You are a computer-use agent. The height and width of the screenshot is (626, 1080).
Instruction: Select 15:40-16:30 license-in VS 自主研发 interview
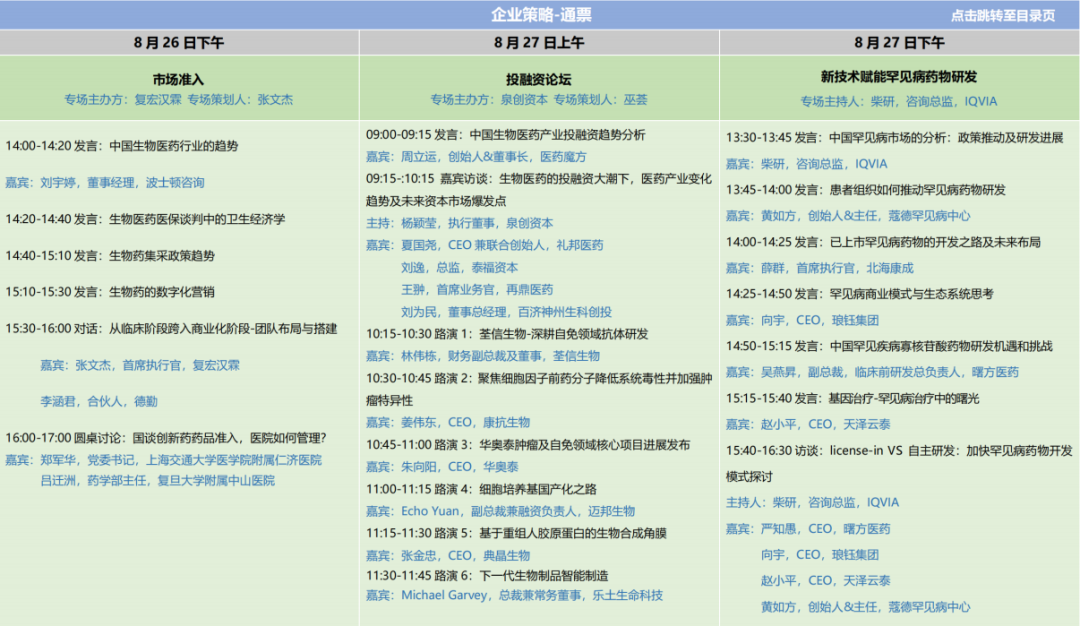[x=899, y=450]
